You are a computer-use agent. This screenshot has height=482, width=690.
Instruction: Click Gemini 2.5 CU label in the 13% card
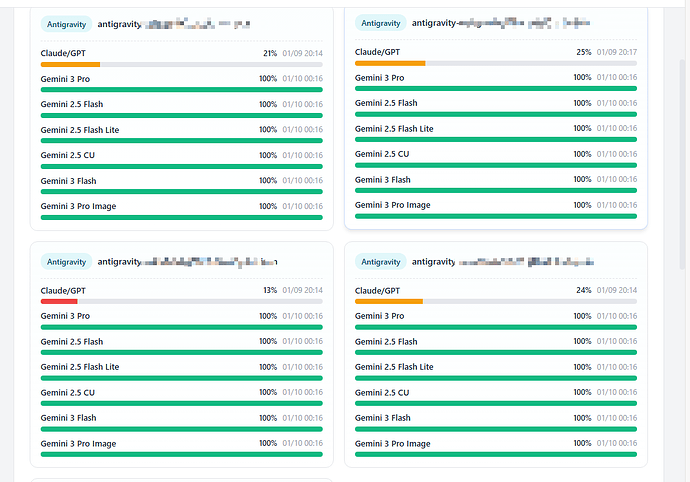click(x=67, y=393)
